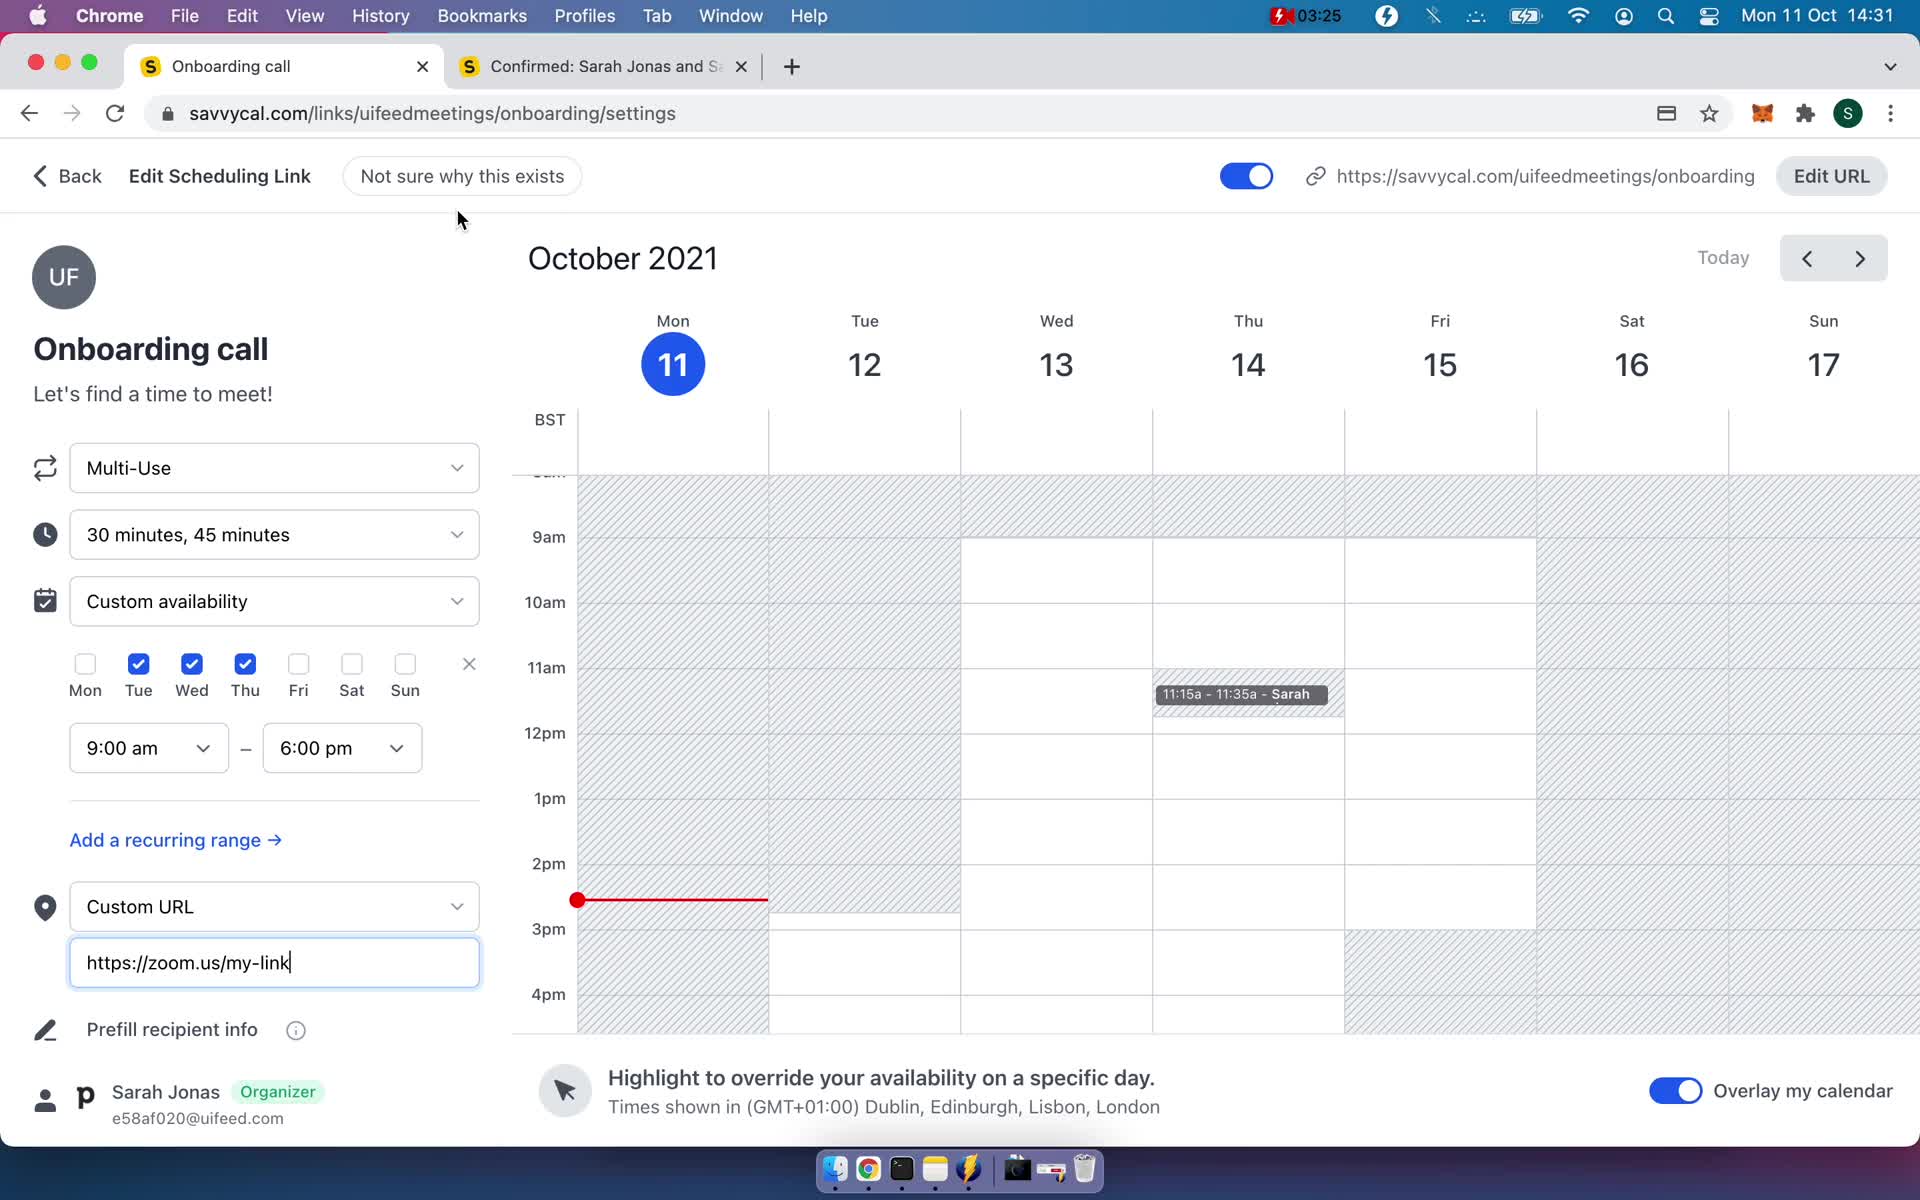Click the prefill recipient info icon
Viewport: 1920px width, 1200px height.
coord(294,1030)
